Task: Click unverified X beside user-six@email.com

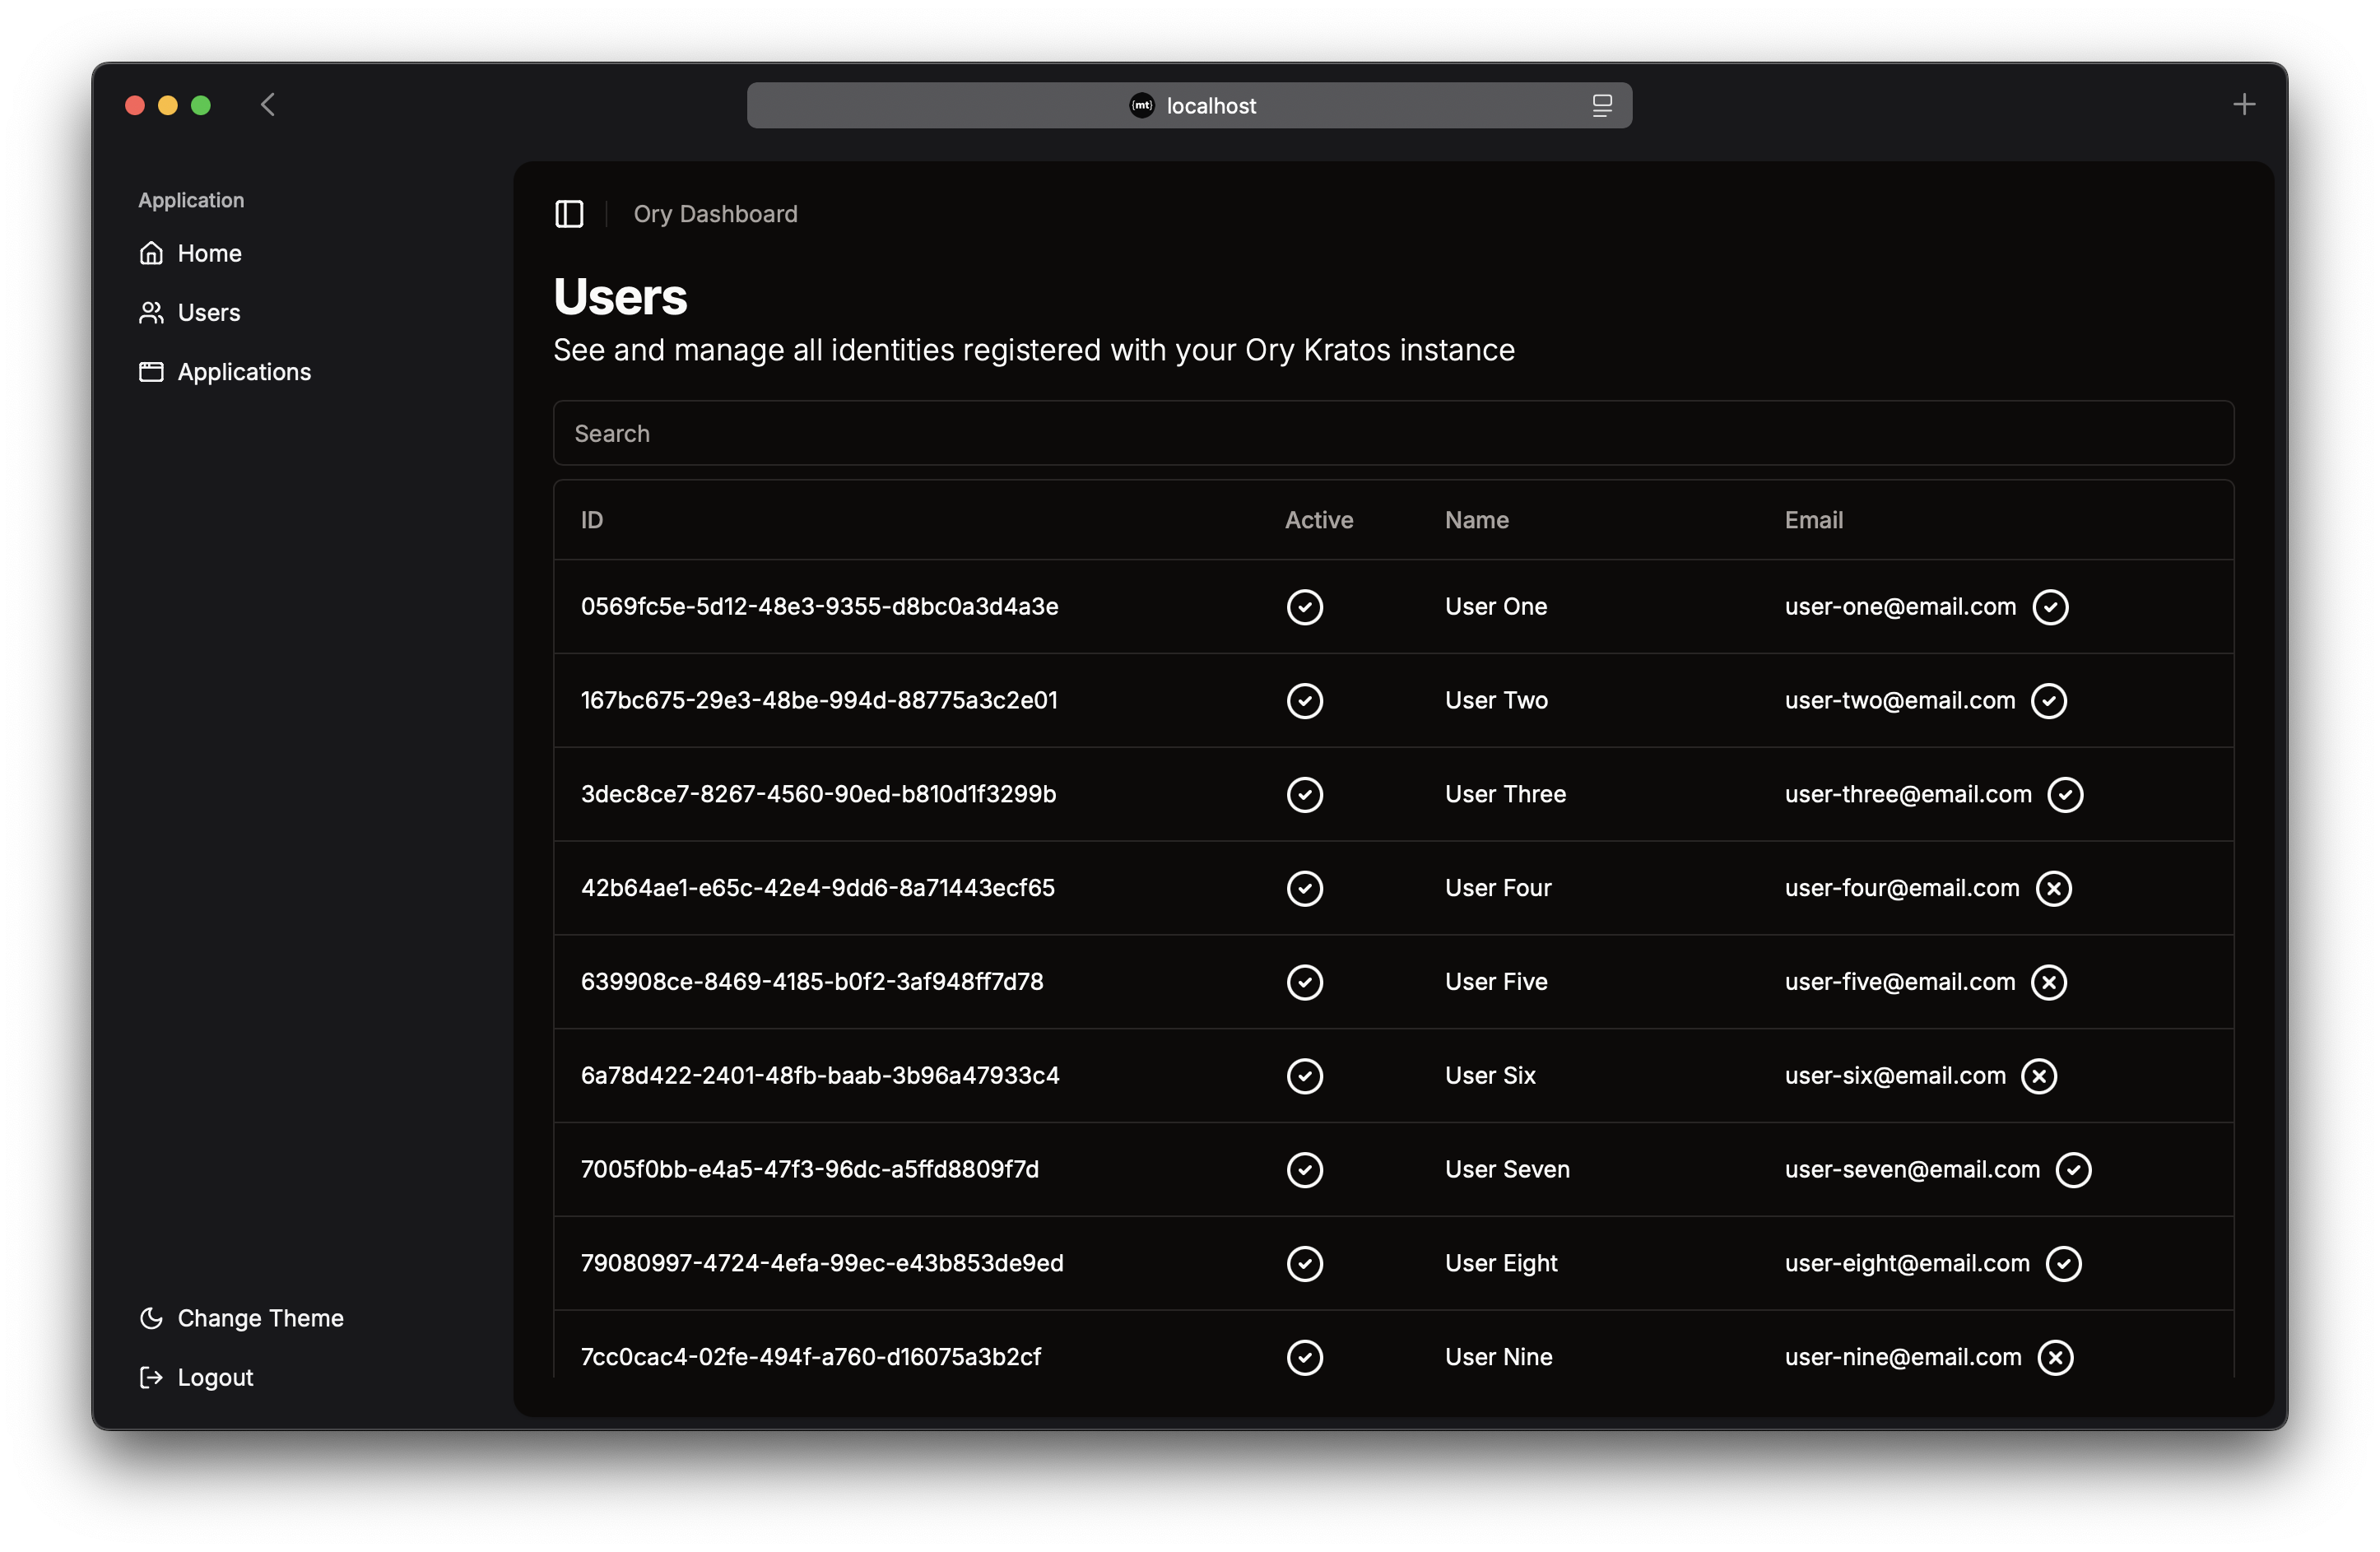Action: coord(2040,1076)
